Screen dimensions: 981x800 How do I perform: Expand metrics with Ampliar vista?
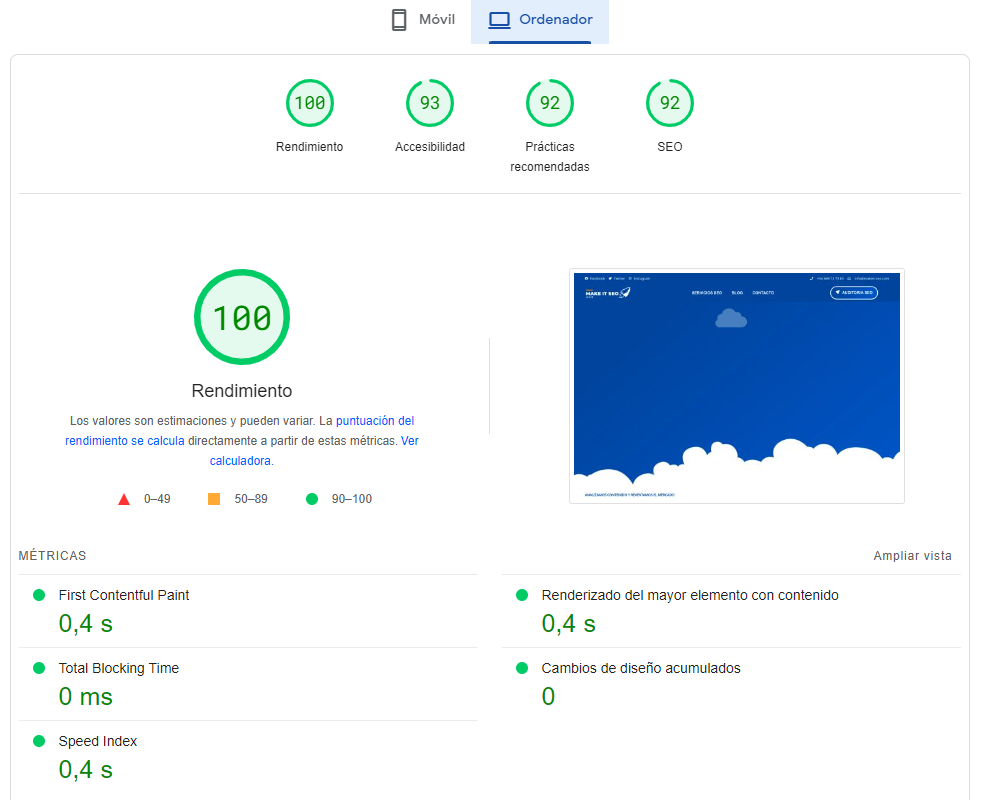click(x=912, y=556)
